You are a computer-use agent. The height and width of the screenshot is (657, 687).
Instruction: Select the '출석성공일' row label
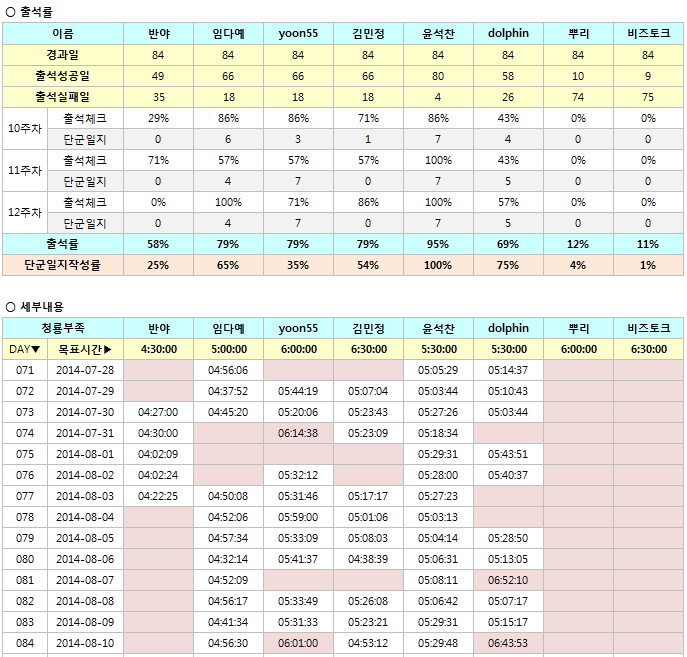63,76
